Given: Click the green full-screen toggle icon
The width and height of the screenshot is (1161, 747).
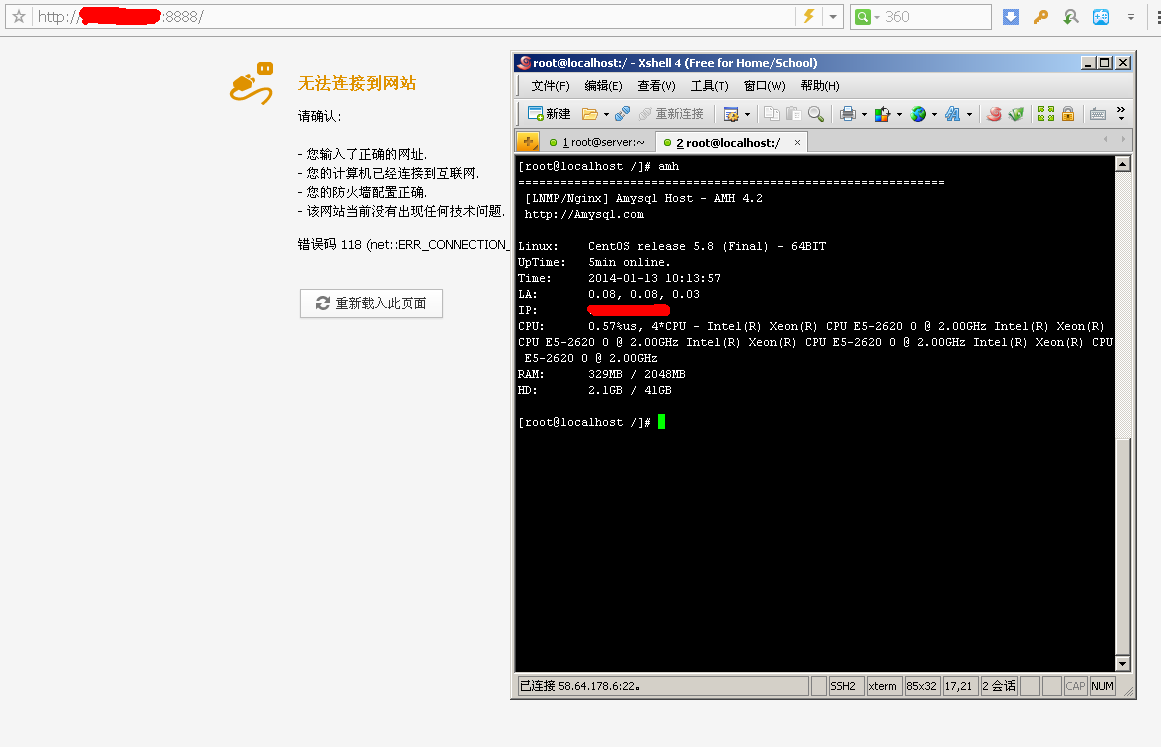Looking at the screenshot, I should 1046,114.
